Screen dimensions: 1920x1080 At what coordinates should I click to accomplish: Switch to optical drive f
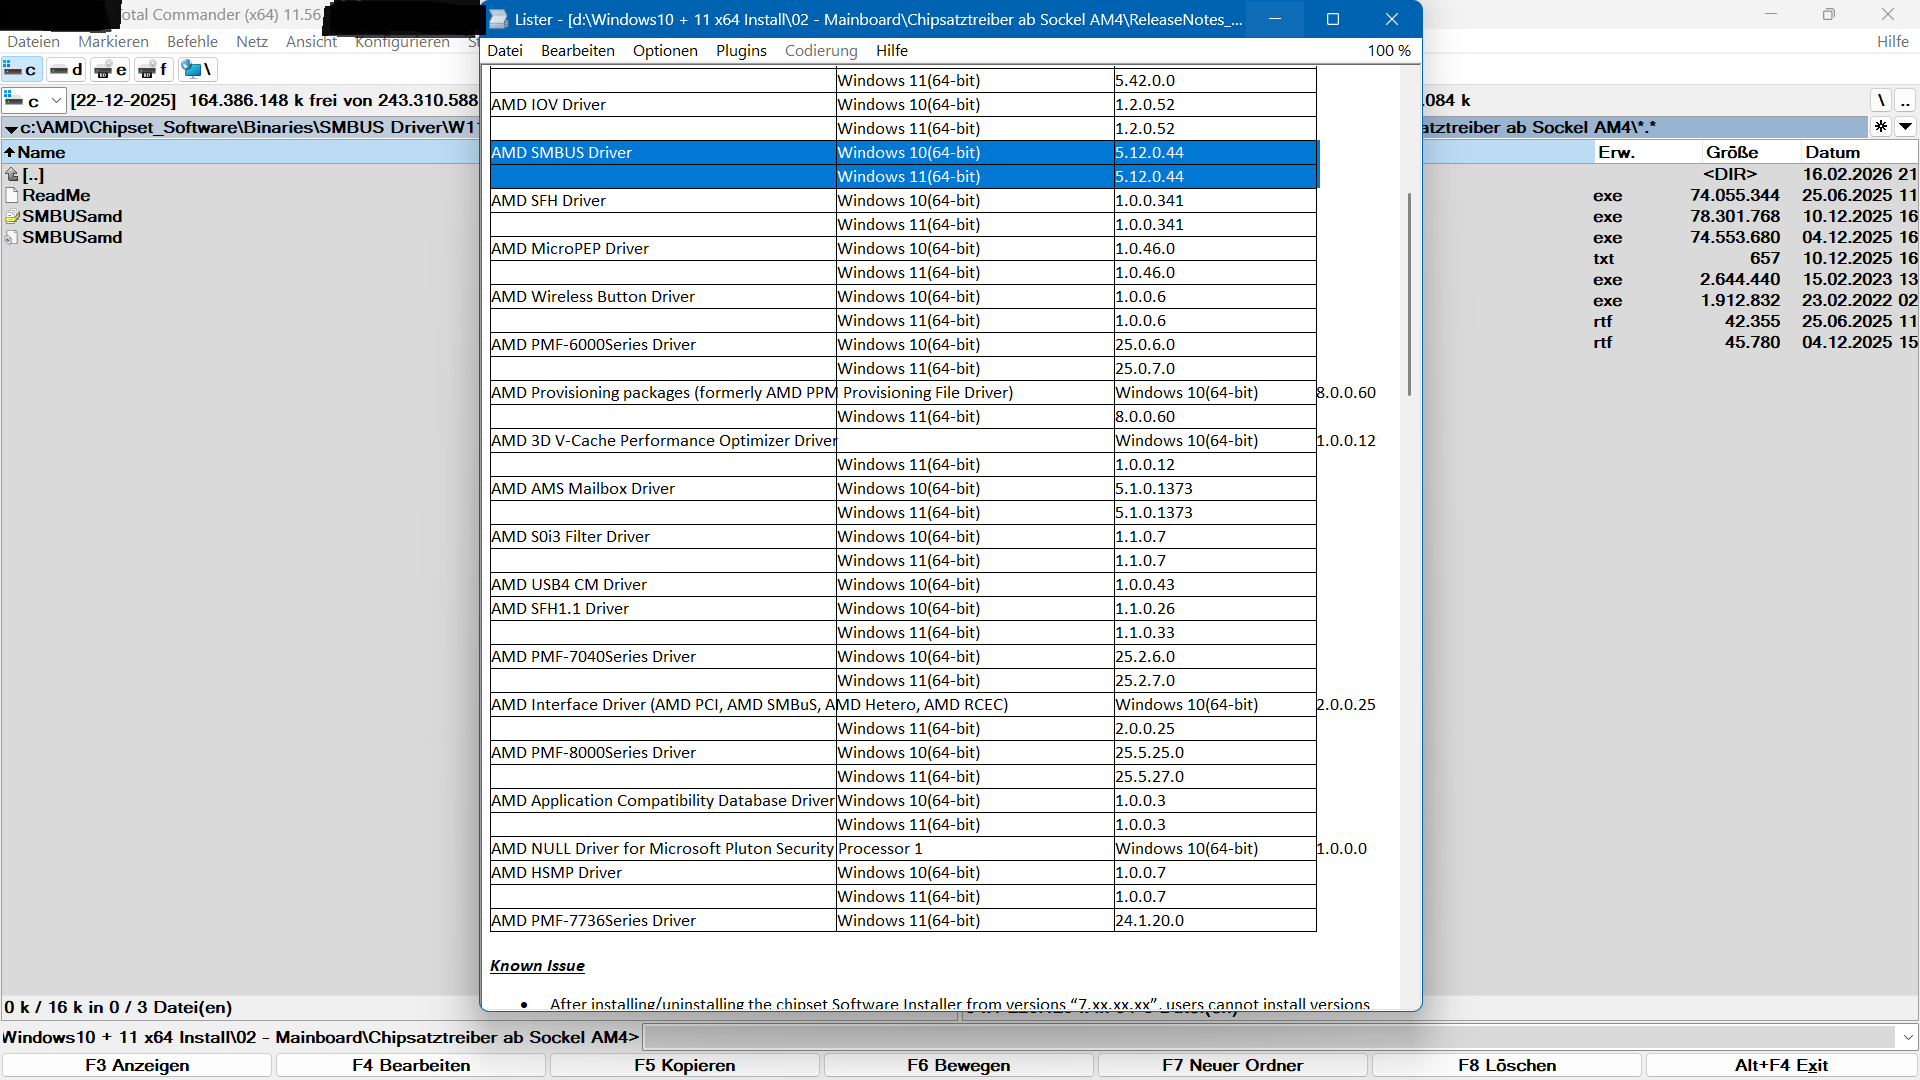[x=153, y=69]
